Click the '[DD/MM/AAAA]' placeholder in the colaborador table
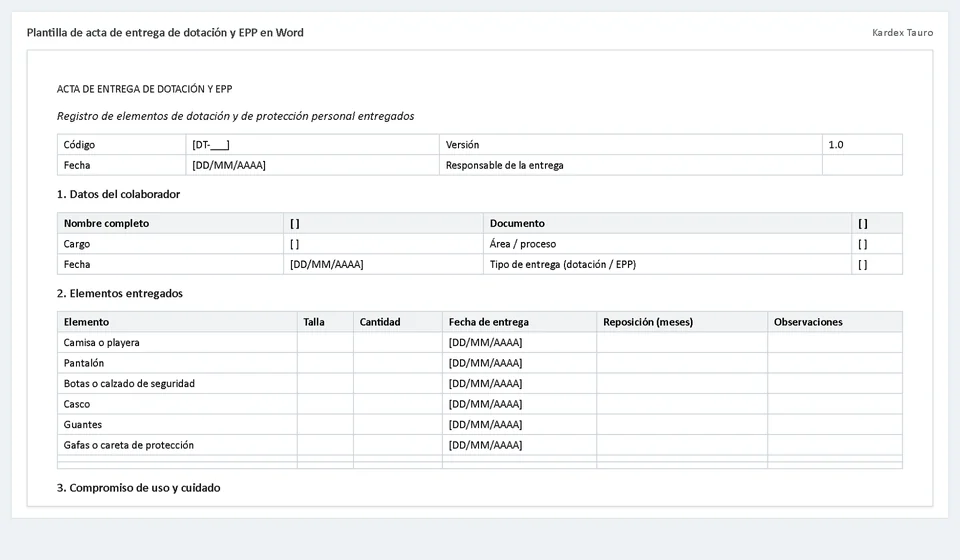Screen dimensions: 960x560 point(326,264)
